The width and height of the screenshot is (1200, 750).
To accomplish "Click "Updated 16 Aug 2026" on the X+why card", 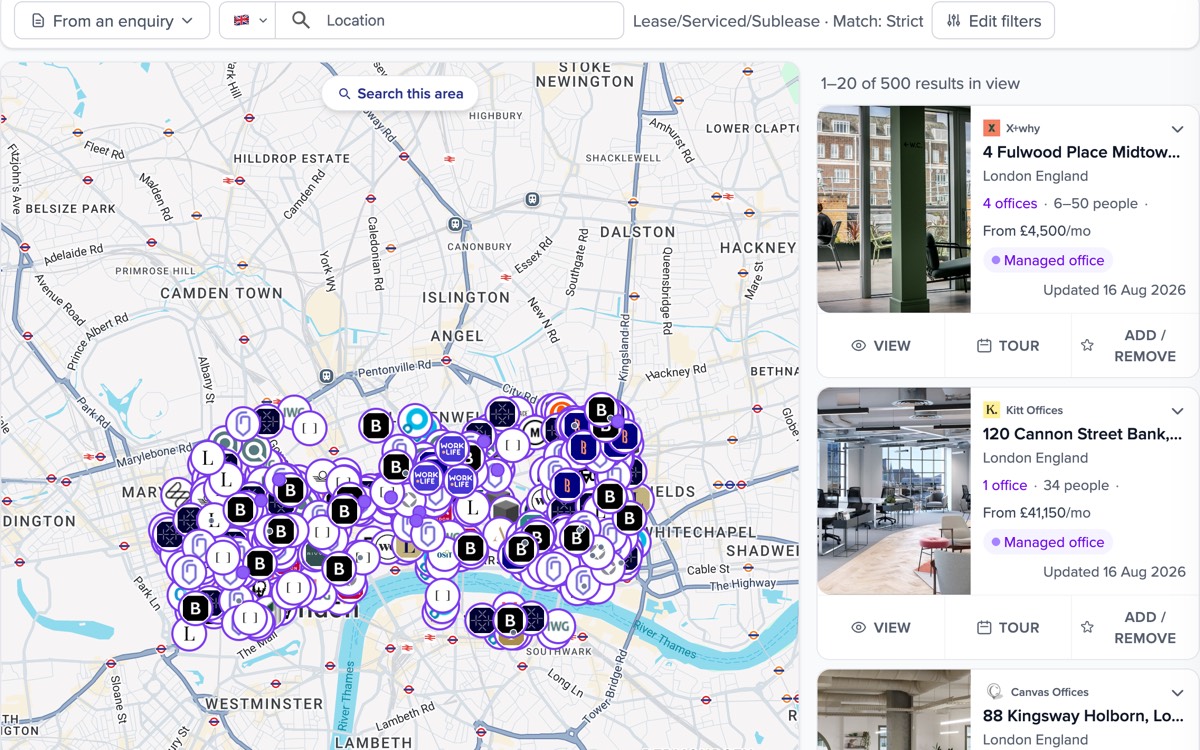I will (x=1114, y=290).
